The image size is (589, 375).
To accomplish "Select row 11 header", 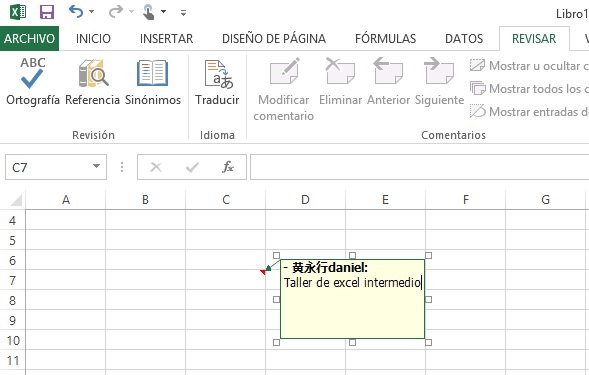I will pos(12,361).
